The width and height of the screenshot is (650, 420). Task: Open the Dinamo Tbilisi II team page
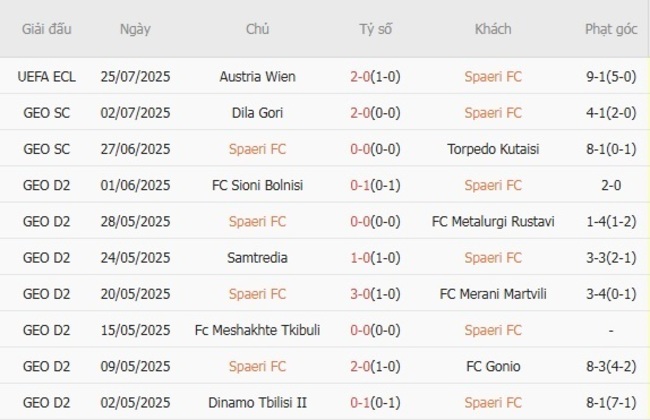[257, 402]
